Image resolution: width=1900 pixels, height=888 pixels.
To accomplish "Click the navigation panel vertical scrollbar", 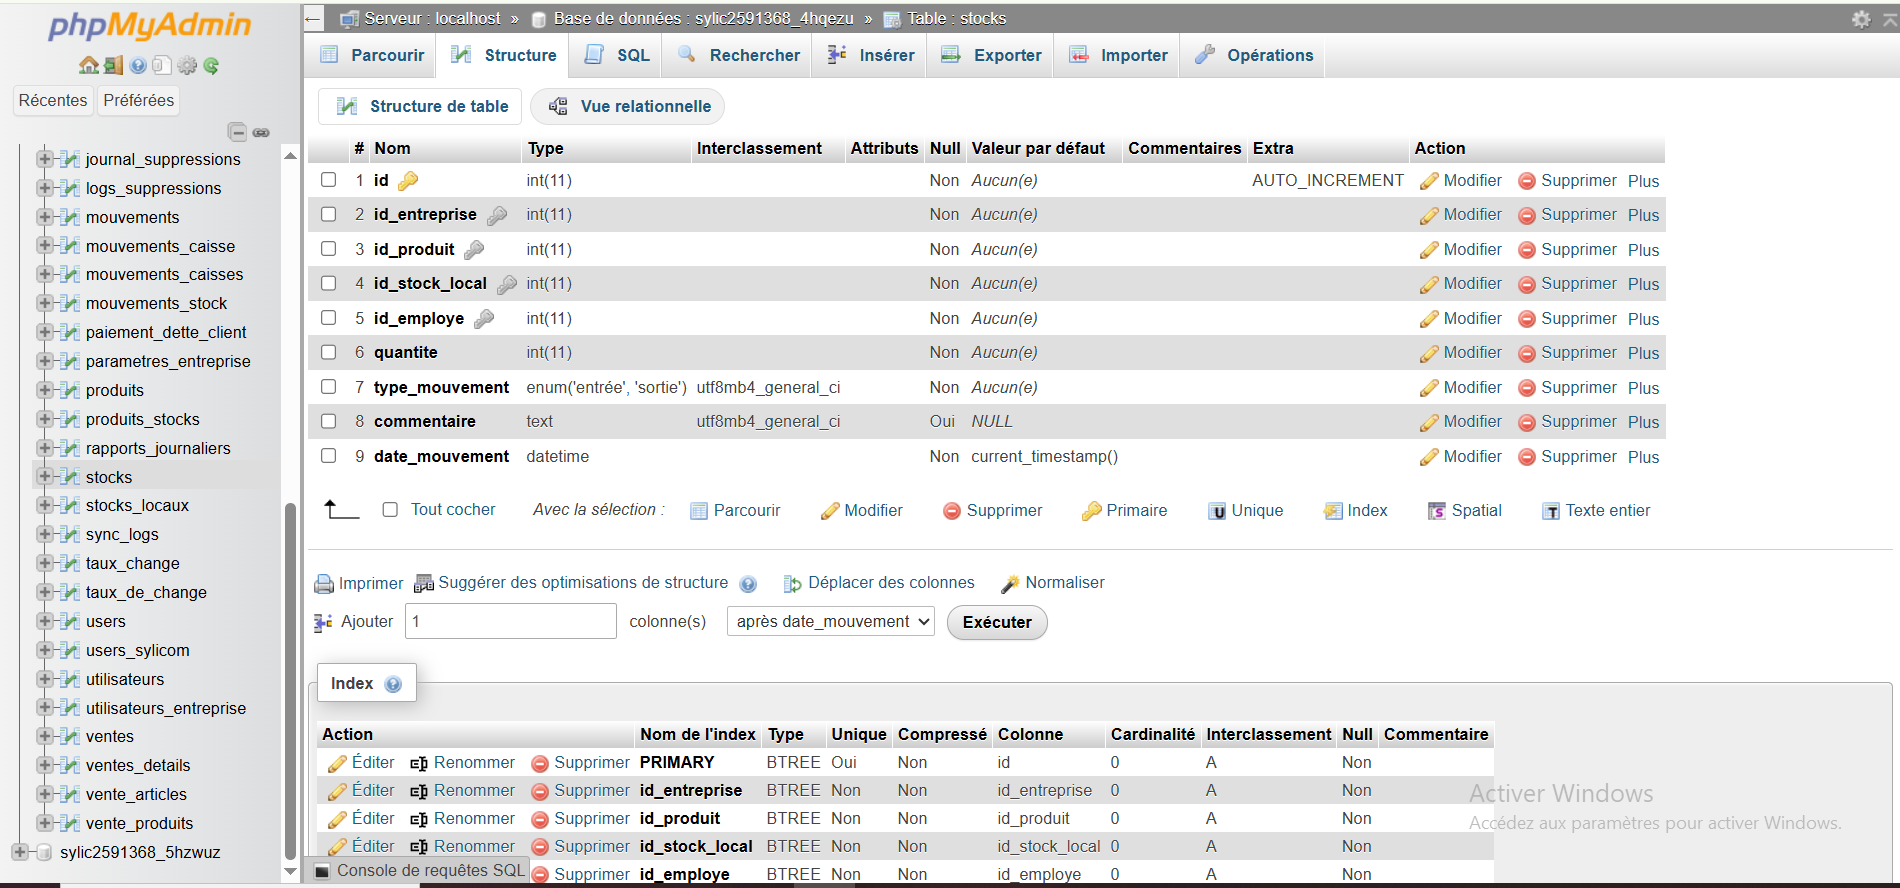I will click(x=290, y=680).
